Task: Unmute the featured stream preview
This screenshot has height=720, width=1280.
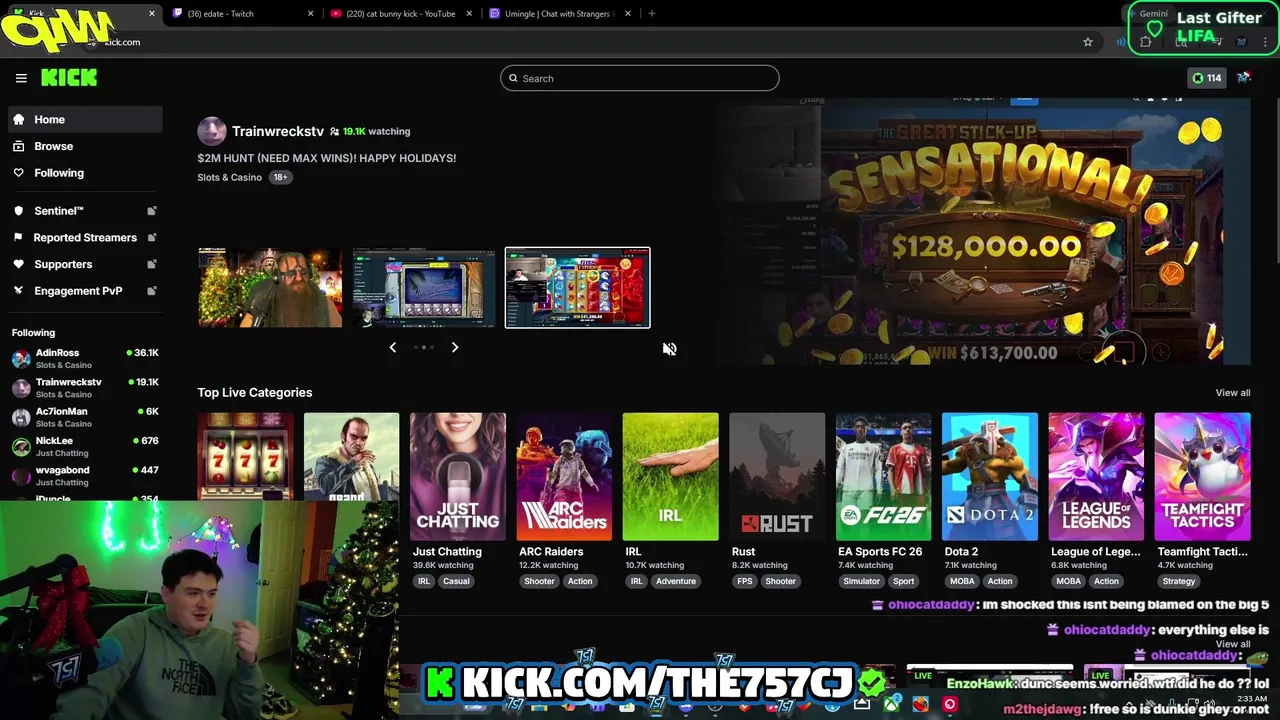Action: [669, 349]
